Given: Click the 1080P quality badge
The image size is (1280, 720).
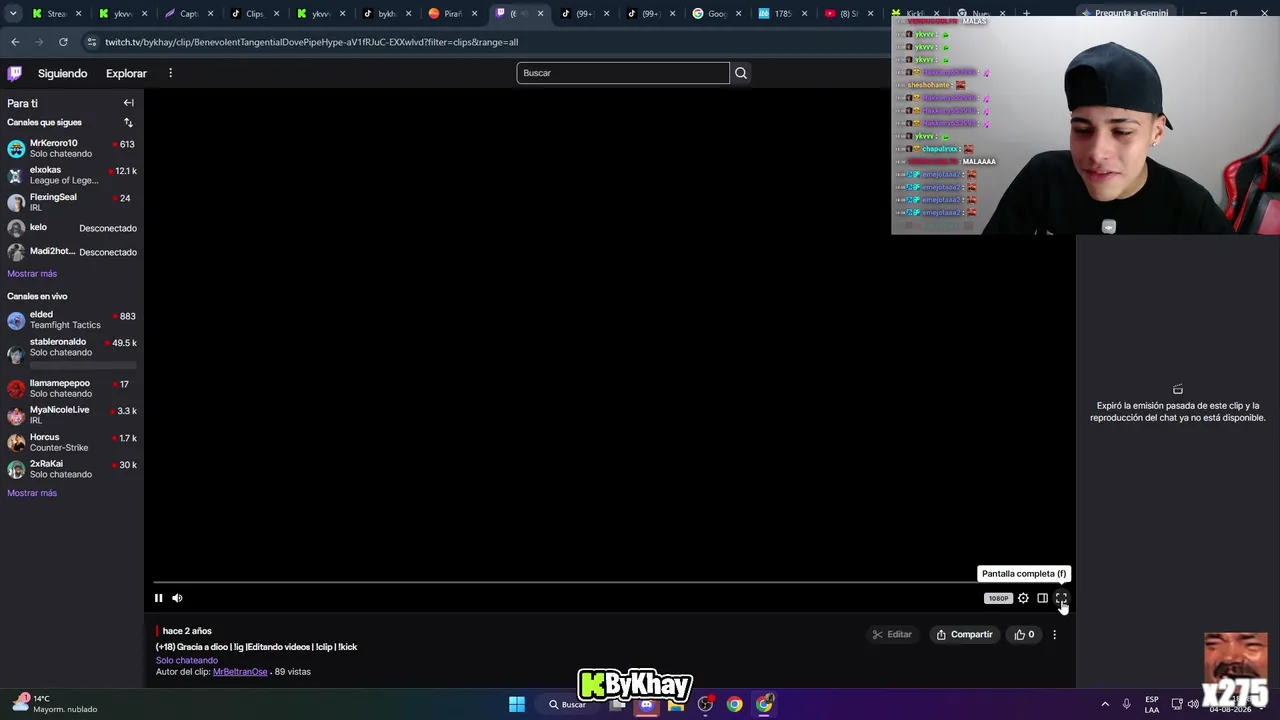Looking at the screenshot, I should (x=998, y=598).
